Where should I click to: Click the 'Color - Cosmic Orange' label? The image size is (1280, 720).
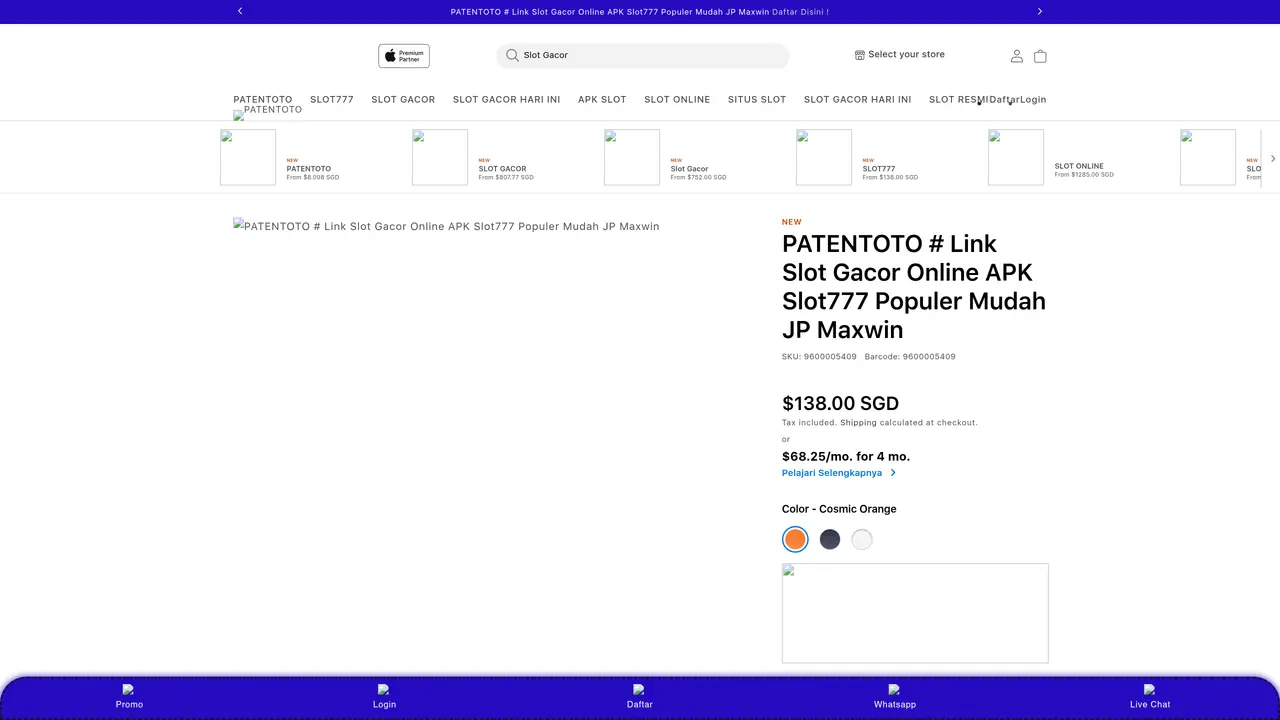click(839, 509)
